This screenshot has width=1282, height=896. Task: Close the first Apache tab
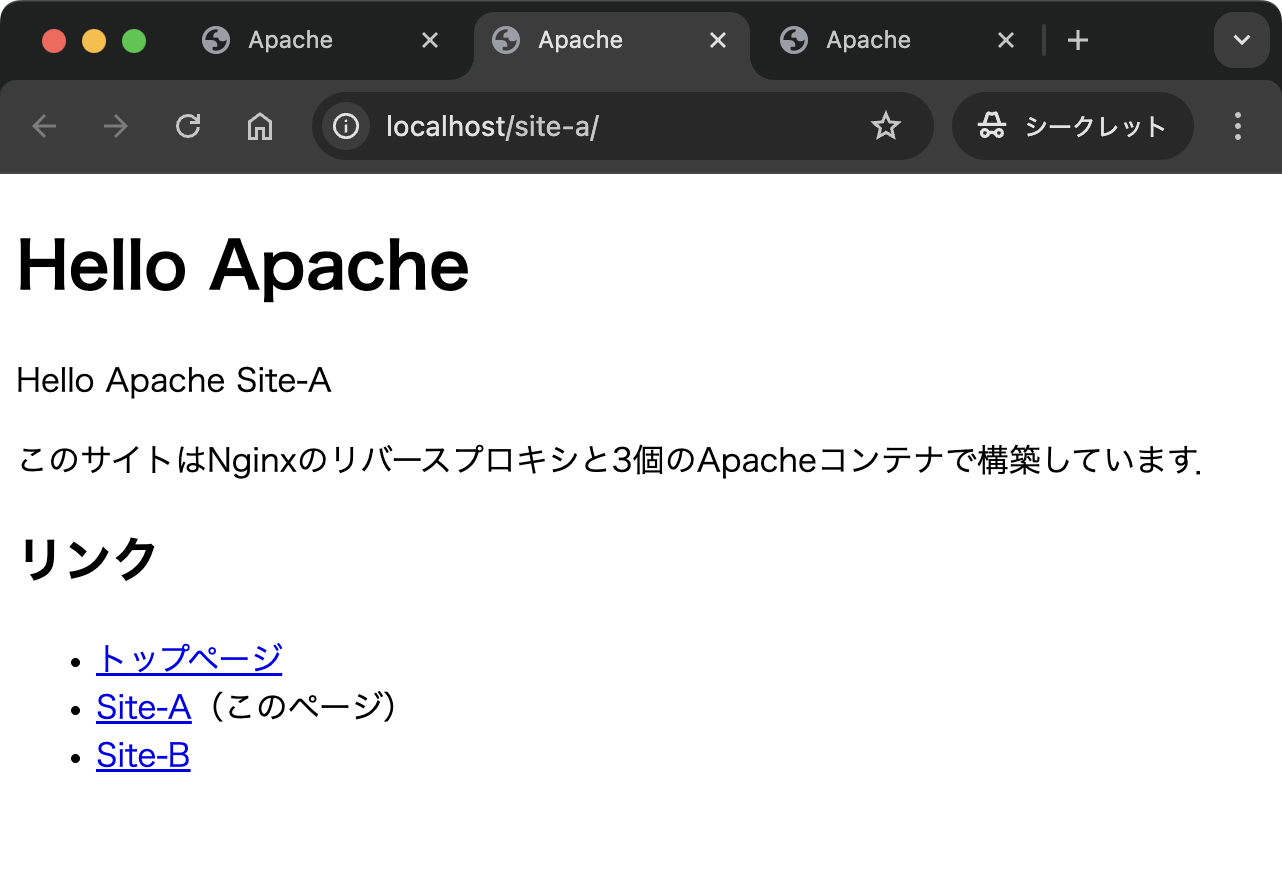(x=429, y=41)
